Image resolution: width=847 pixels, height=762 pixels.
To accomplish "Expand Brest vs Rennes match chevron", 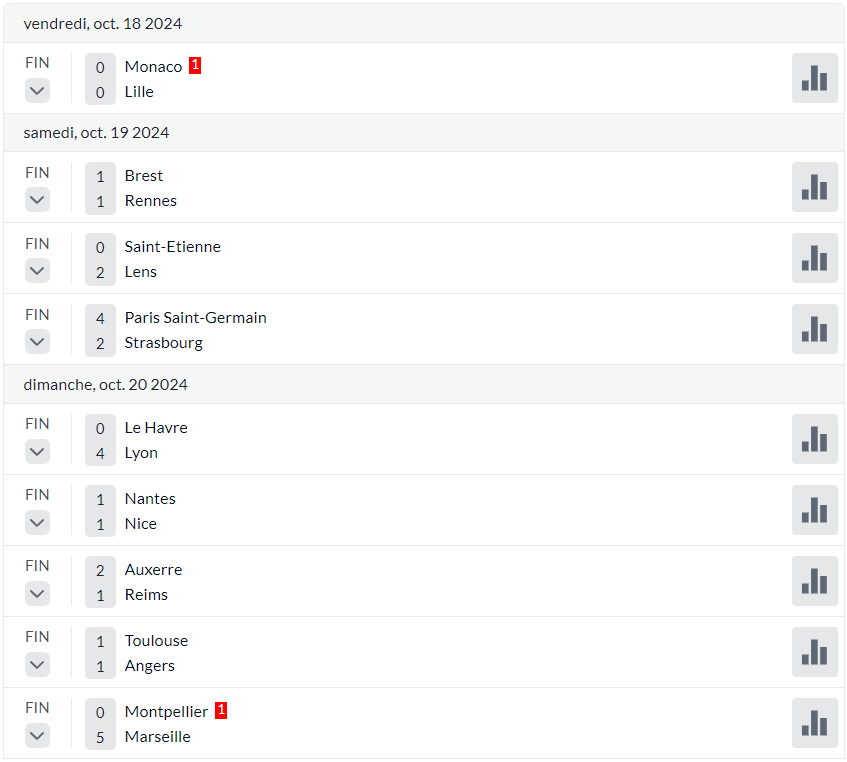I will (x=37, y=200).
